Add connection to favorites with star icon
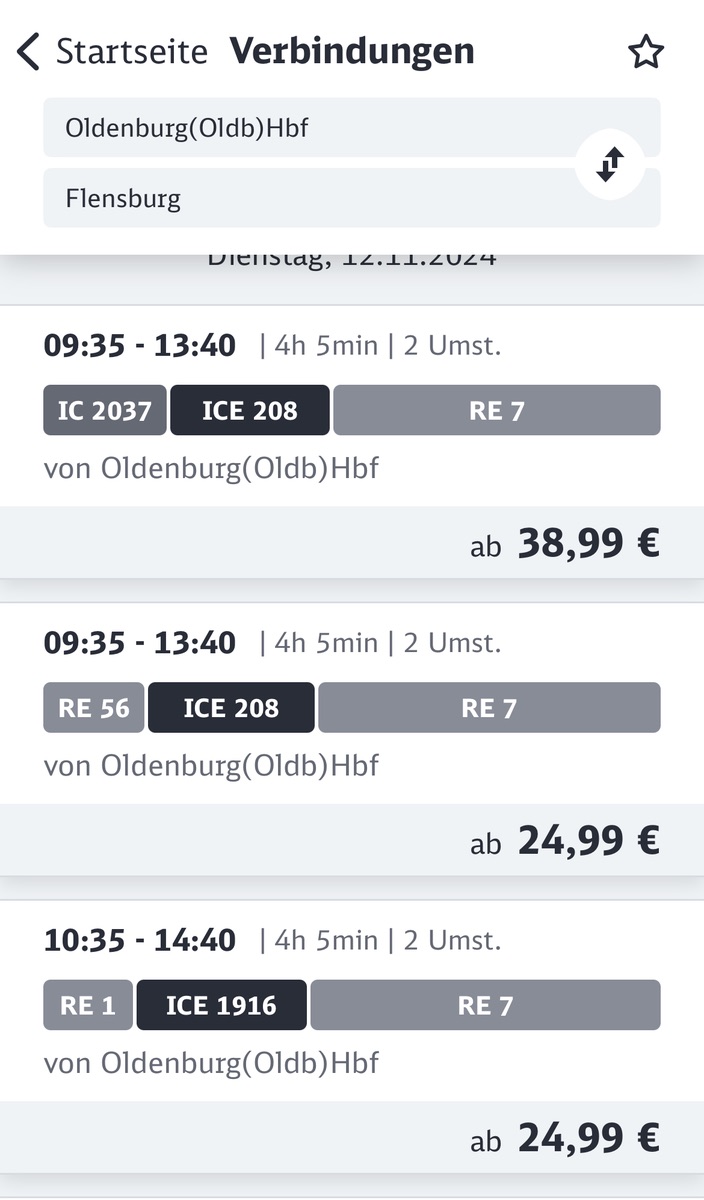Screen dimensions: 704x1200 [x=646, y=52]
